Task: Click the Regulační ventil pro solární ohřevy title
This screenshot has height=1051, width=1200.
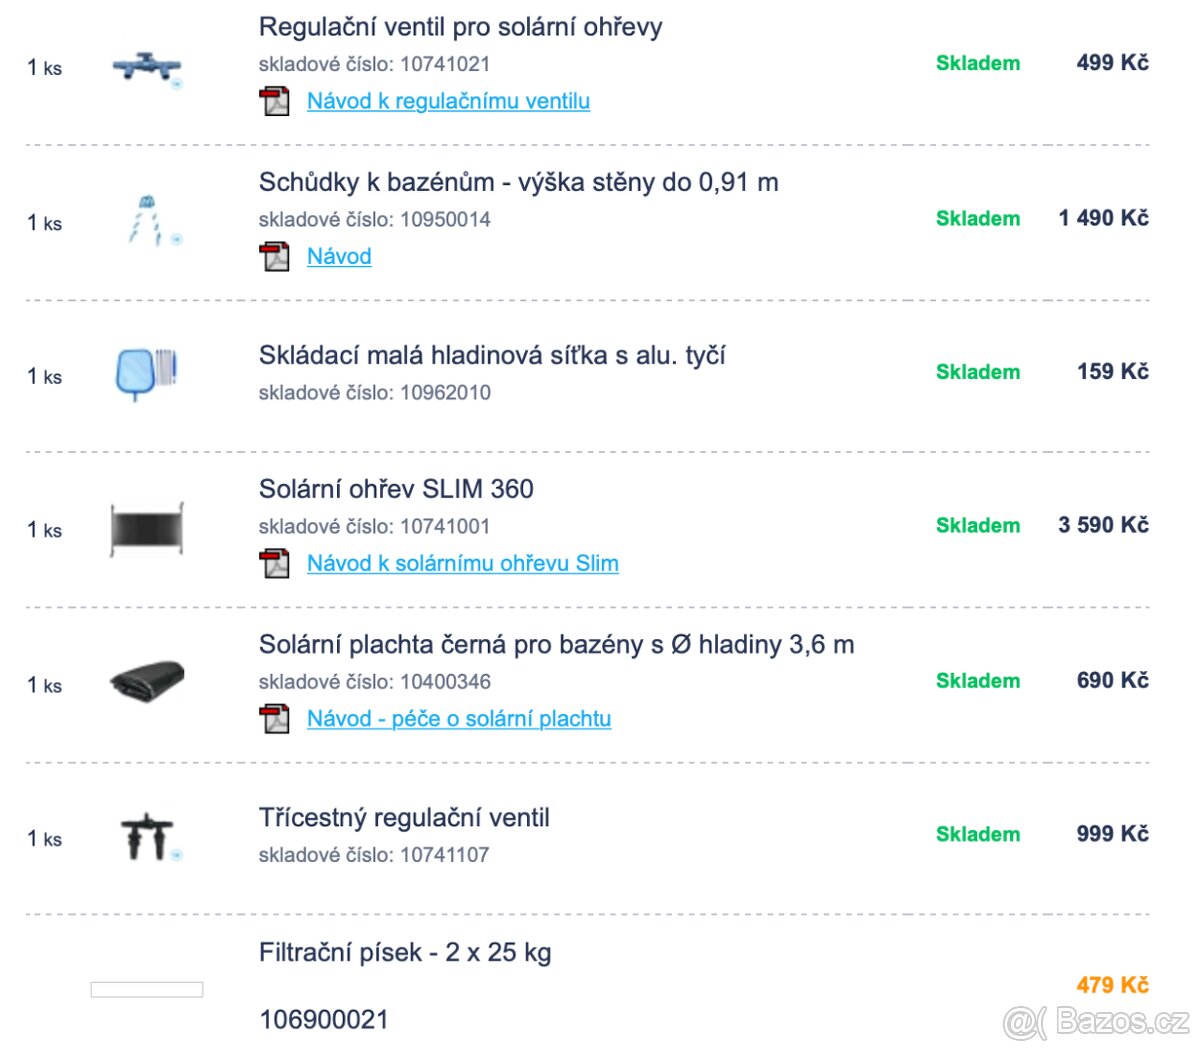Action: click(x=460, y=27)
